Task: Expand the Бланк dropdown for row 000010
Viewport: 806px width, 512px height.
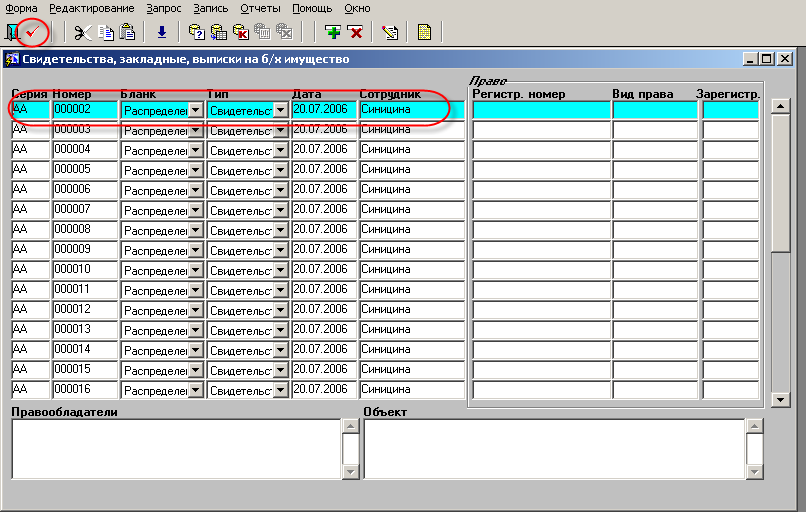Action: (195, 270)
